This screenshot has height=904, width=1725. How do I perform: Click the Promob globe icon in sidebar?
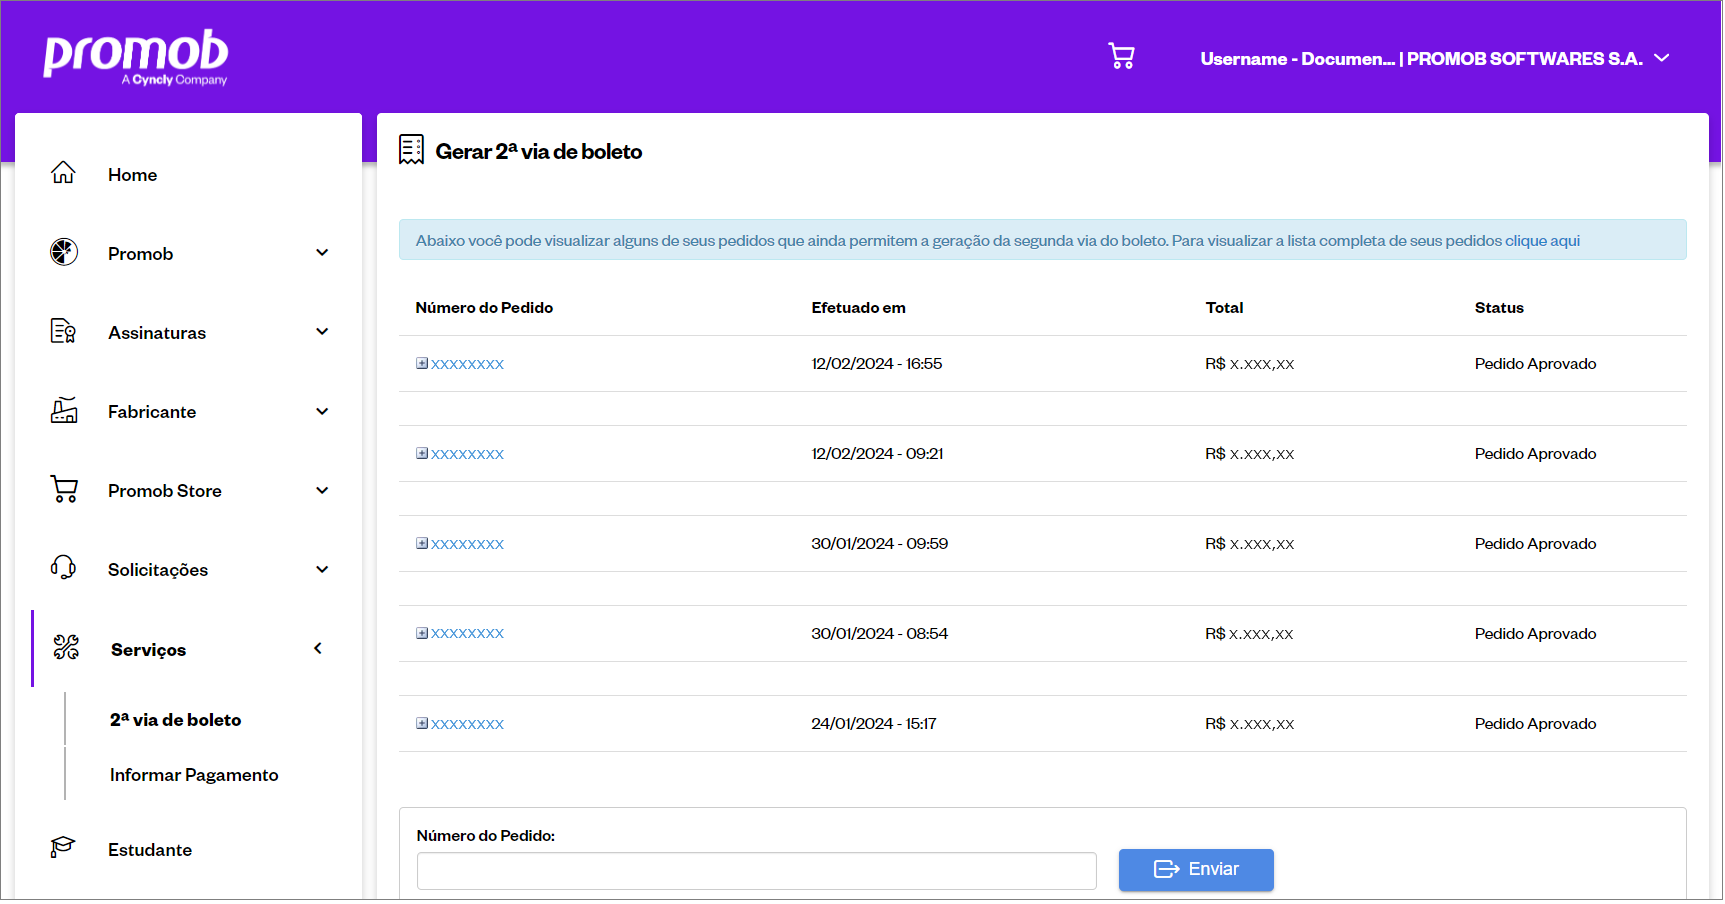point(64,252)
